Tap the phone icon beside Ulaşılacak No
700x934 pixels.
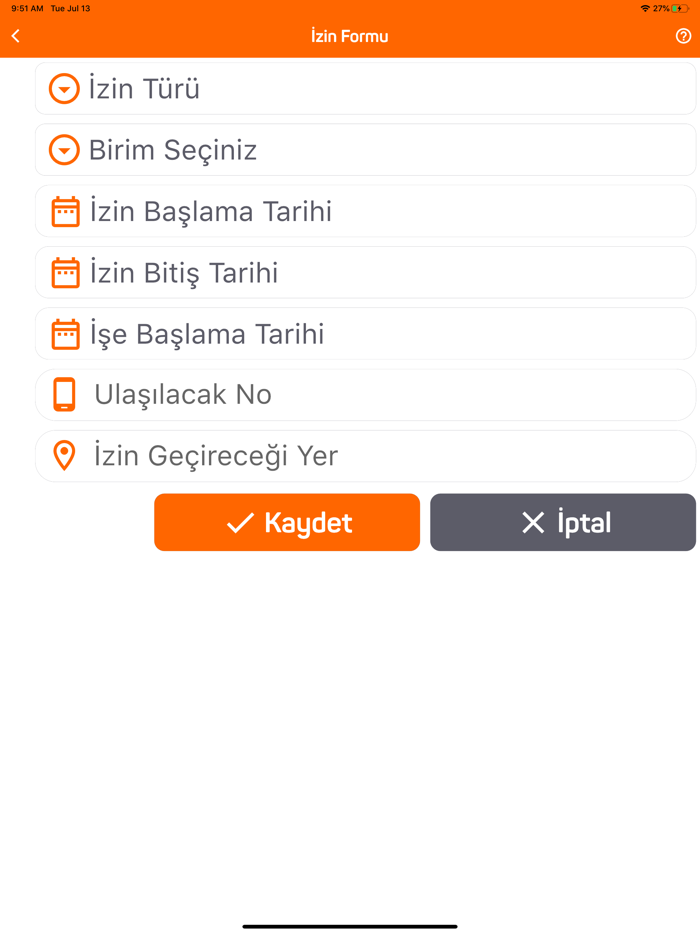tap(64, 395)
